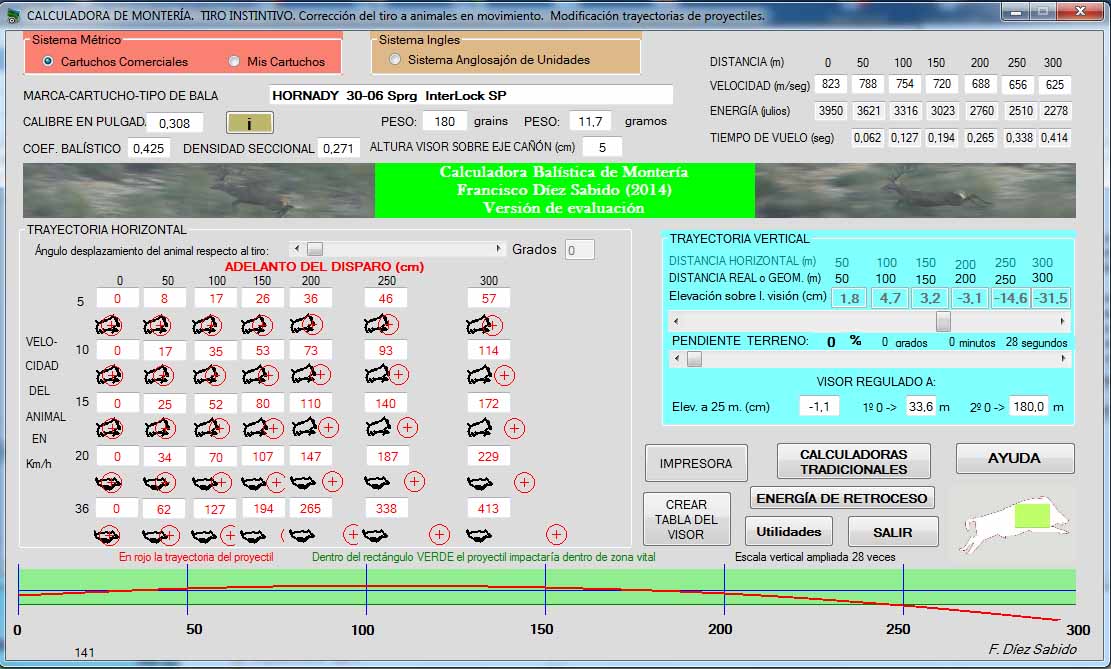The height and width of the screenshot is (669, 1111).
Task: Click the application icon in the title bar
Action: pos(13,15)
